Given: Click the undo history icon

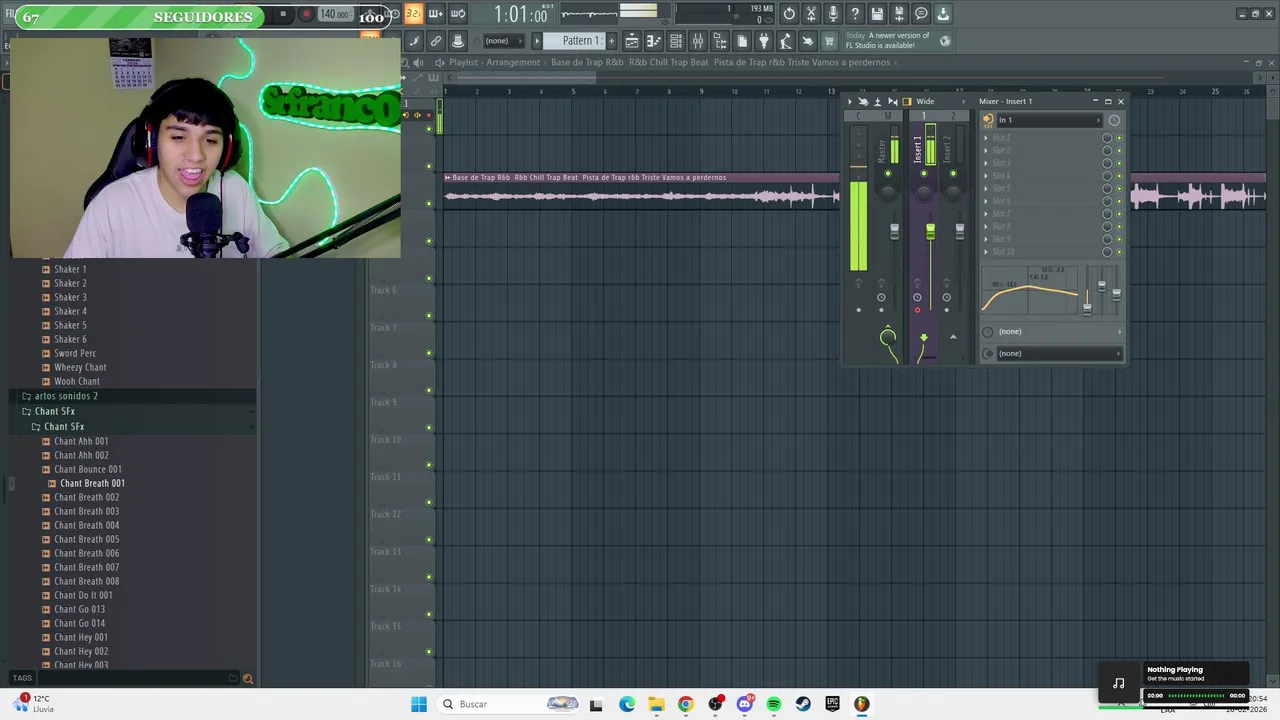Looking at the screenshot, I should 789,14.
